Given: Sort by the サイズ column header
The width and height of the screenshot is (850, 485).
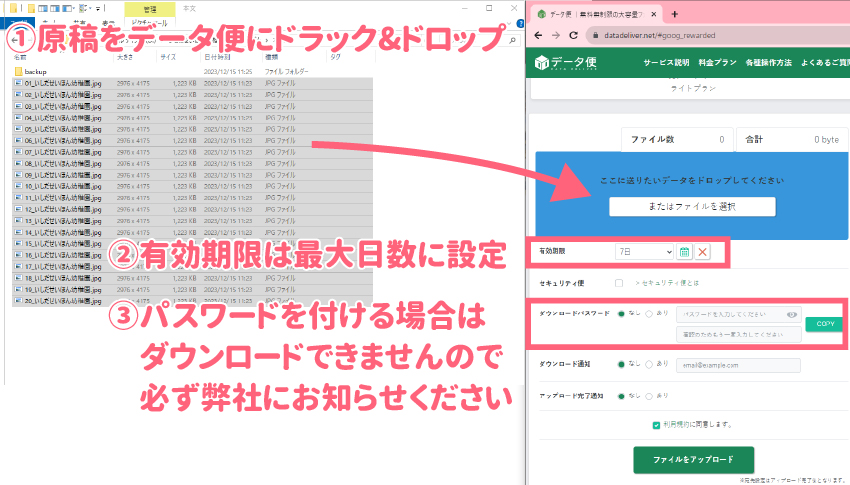Looking at the screenshot, I should click(168, 57).
